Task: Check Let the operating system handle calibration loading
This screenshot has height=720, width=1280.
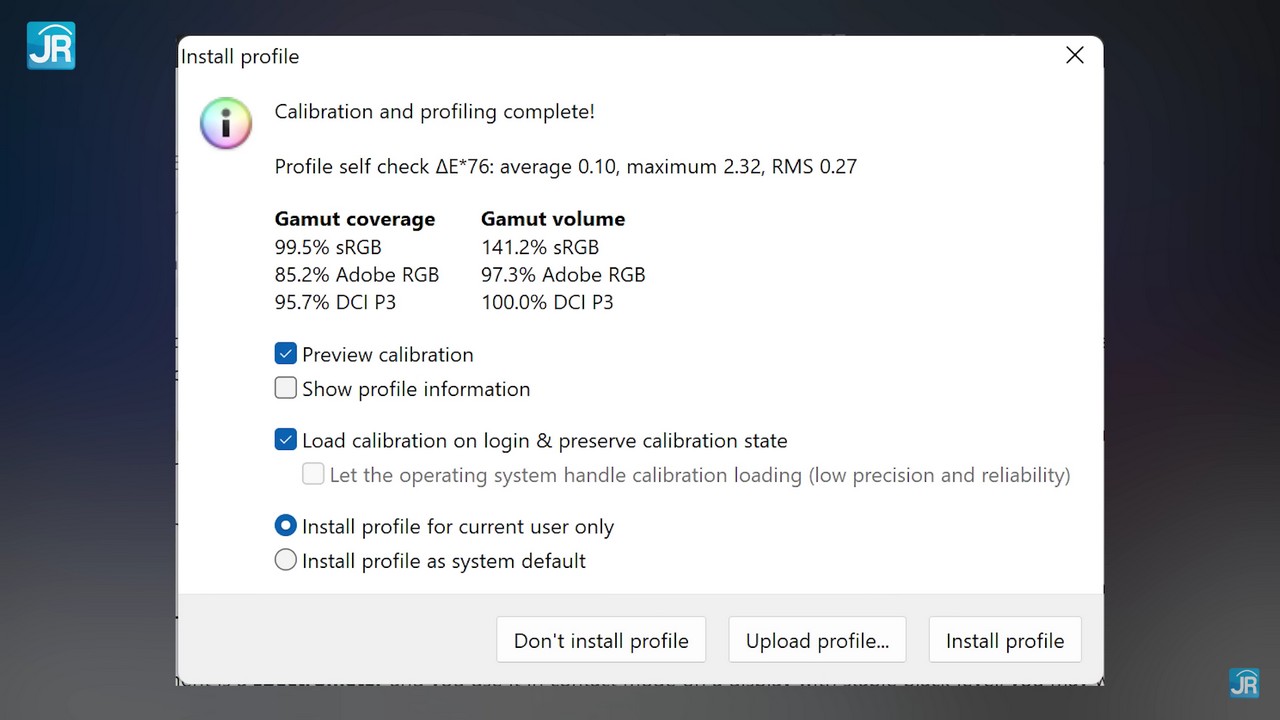Action: 313,474
